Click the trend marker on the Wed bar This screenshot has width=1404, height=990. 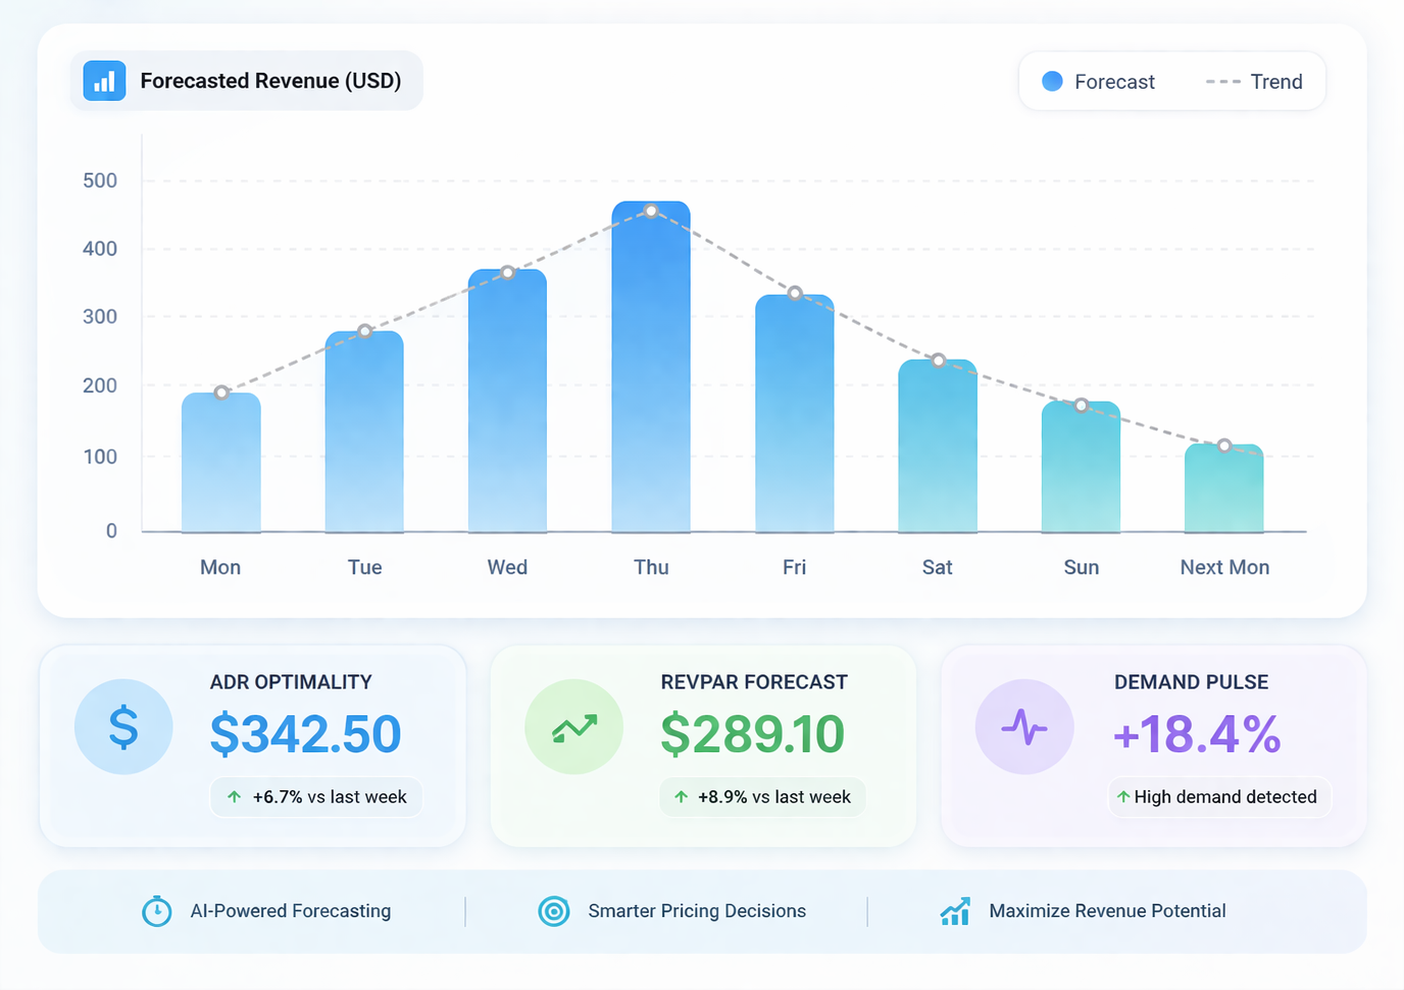pyautogui.click(x=508, y=273)
